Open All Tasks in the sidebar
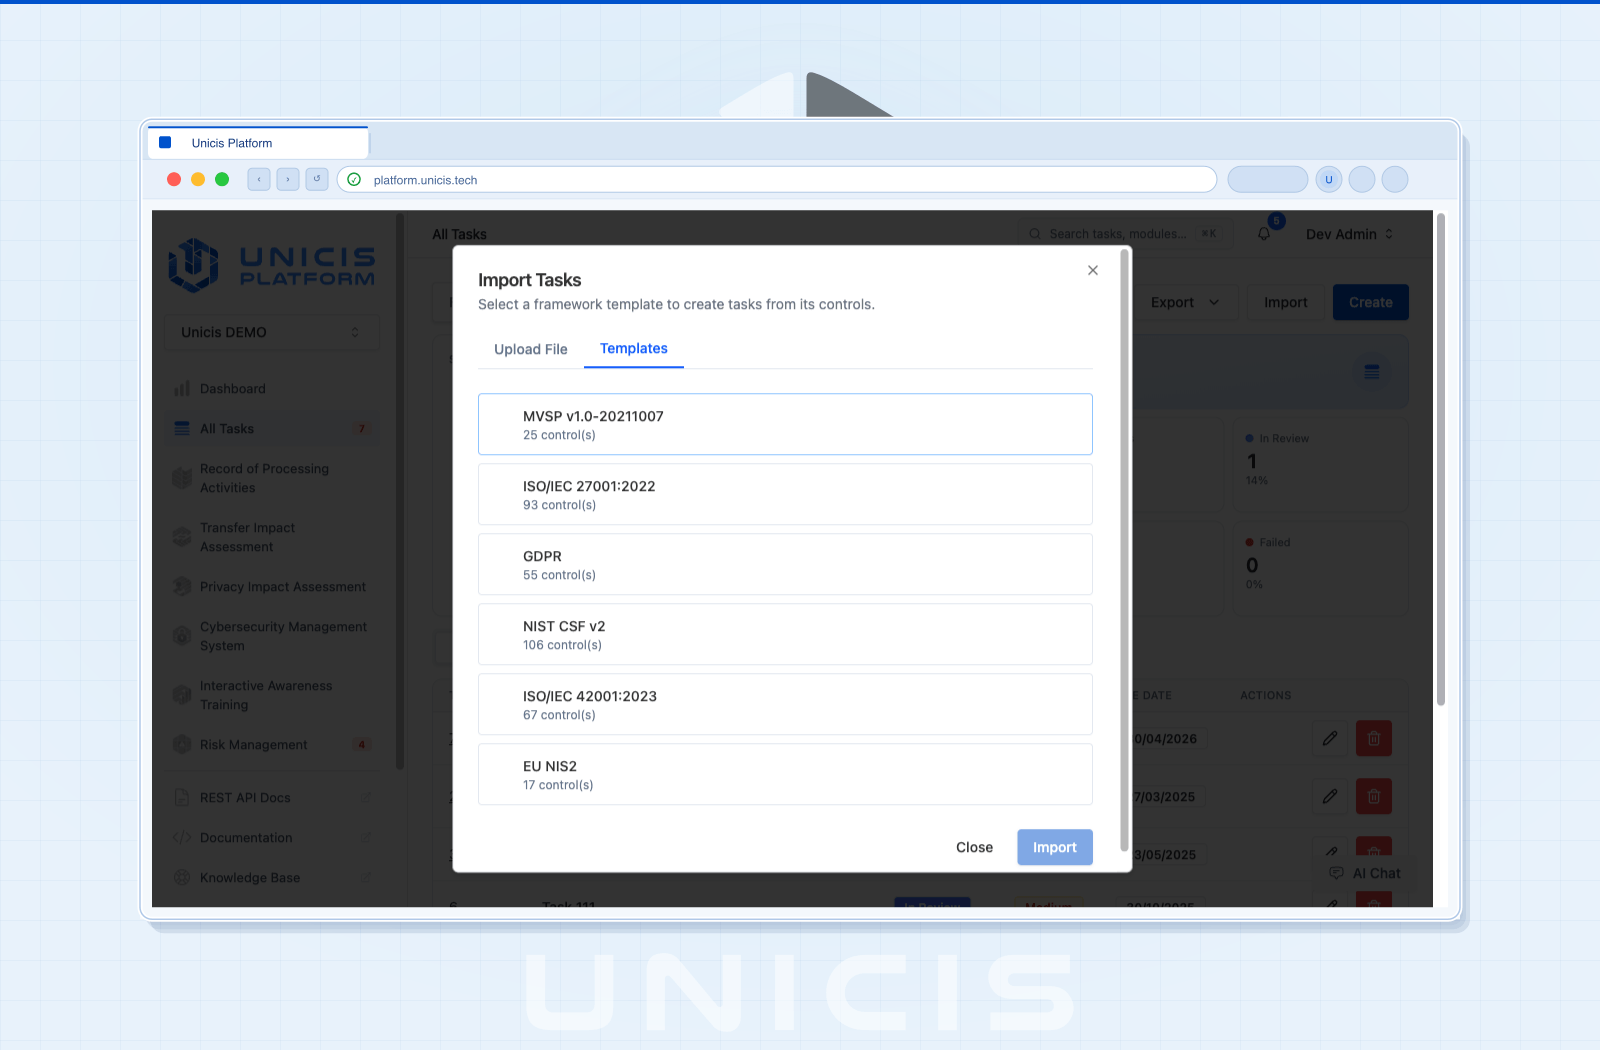The image size is (1600, 1050). tap(272, 429)
